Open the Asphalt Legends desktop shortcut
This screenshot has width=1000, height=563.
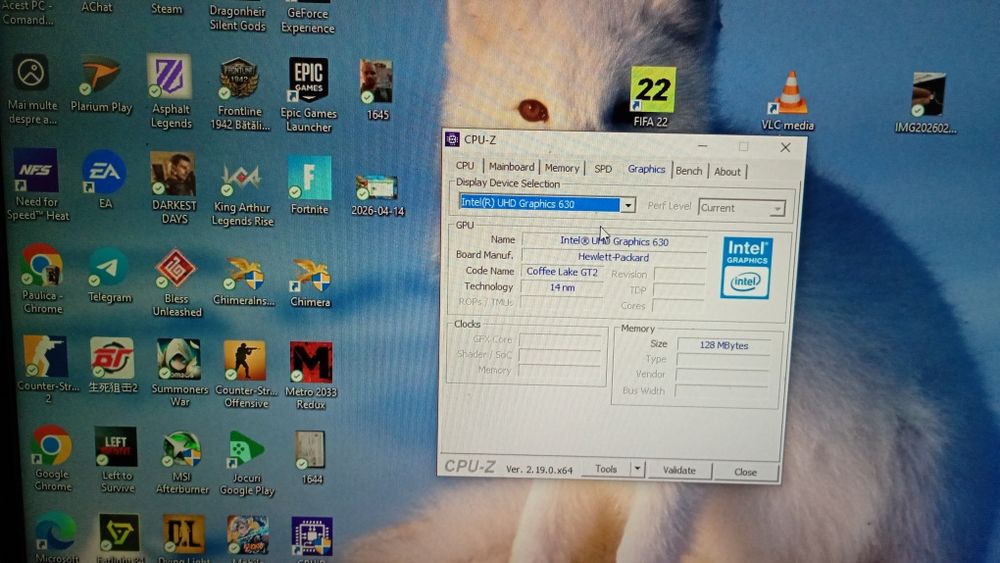pyautogui.click(x=170, y=91)
